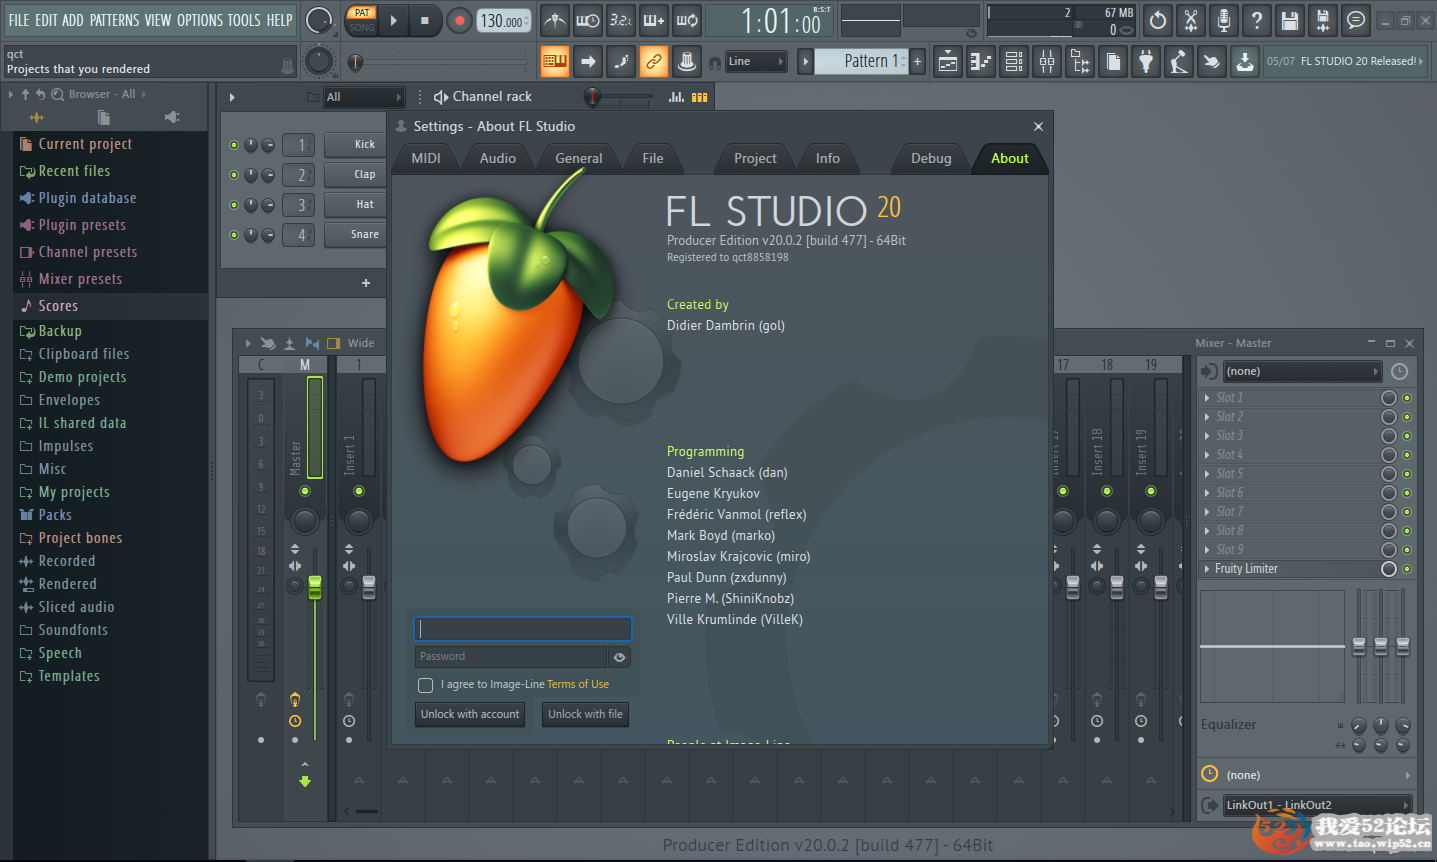Click Unlock with file button
Screen dimensions: 1437x862
coord(585,714)
